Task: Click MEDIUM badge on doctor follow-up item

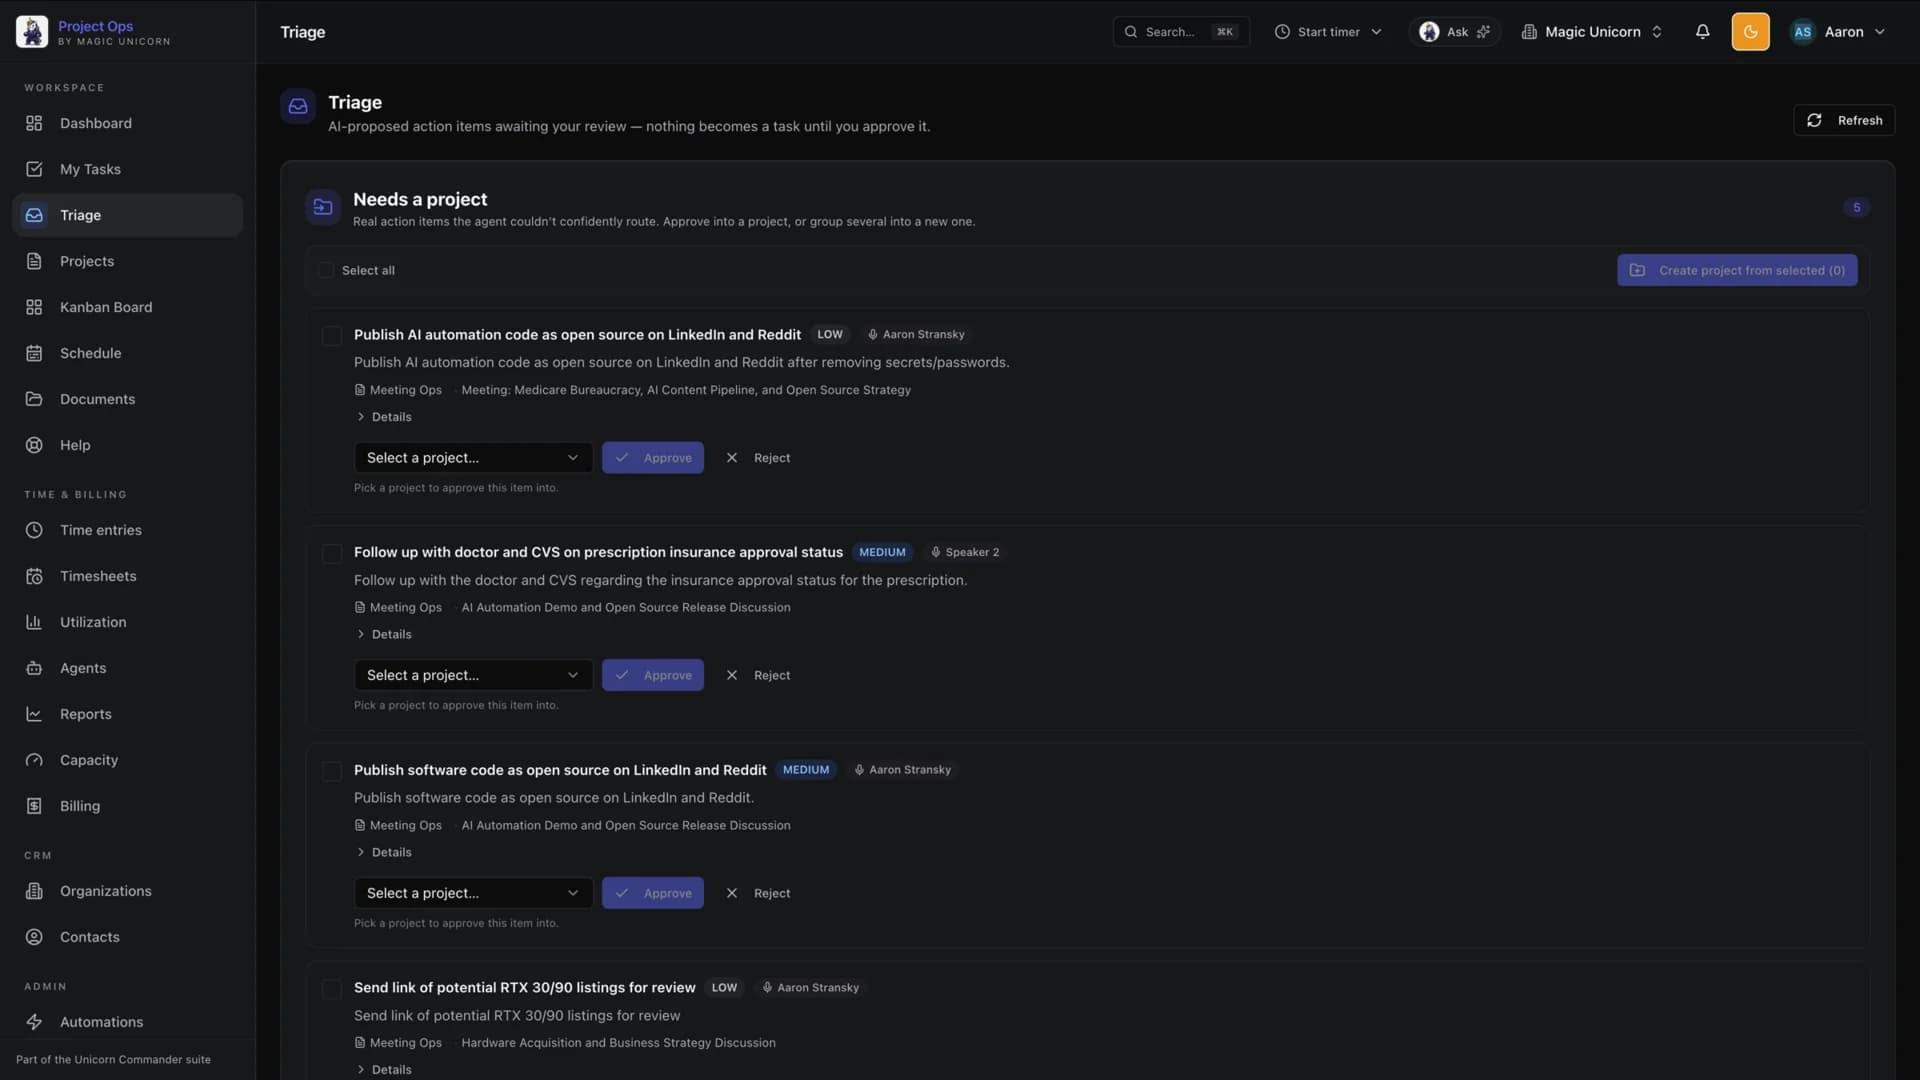Action: tap(882, 552)
